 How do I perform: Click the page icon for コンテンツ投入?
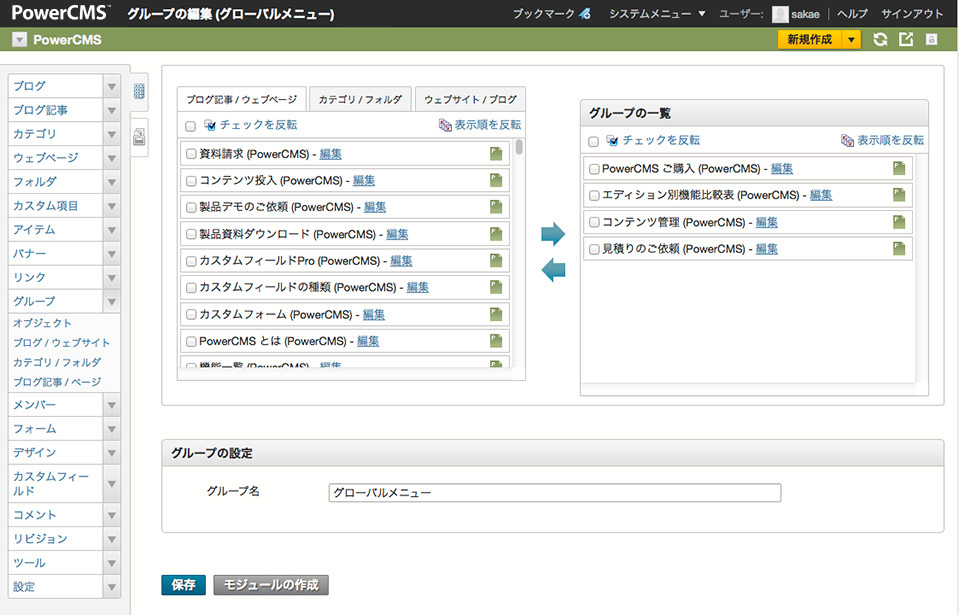pyautogui.click(x=496, y=180)
